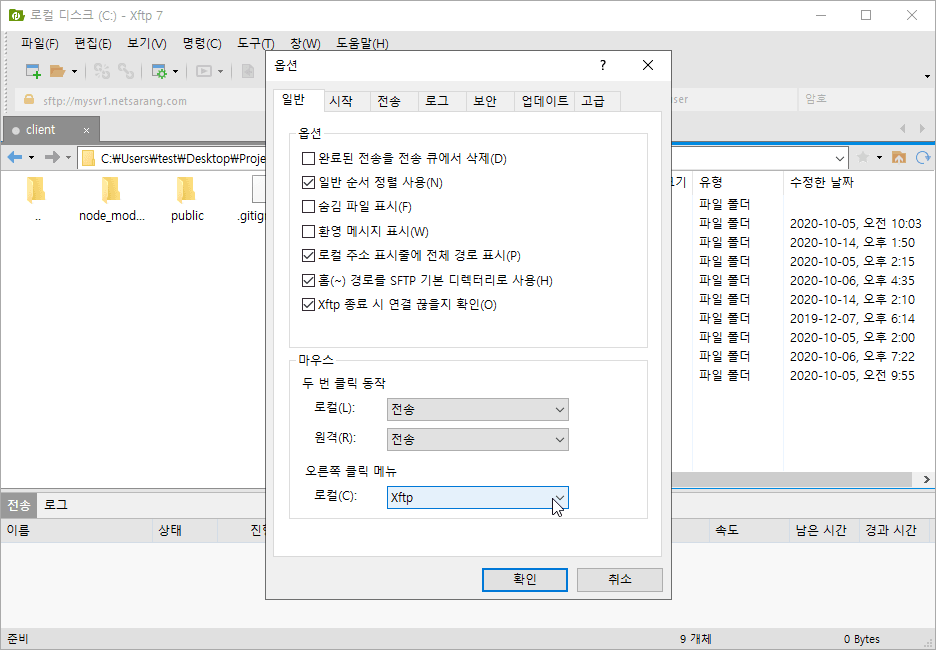Screen dimensions: 936x650
Task: Click the folder icon in the path bar
Action: 88,158
